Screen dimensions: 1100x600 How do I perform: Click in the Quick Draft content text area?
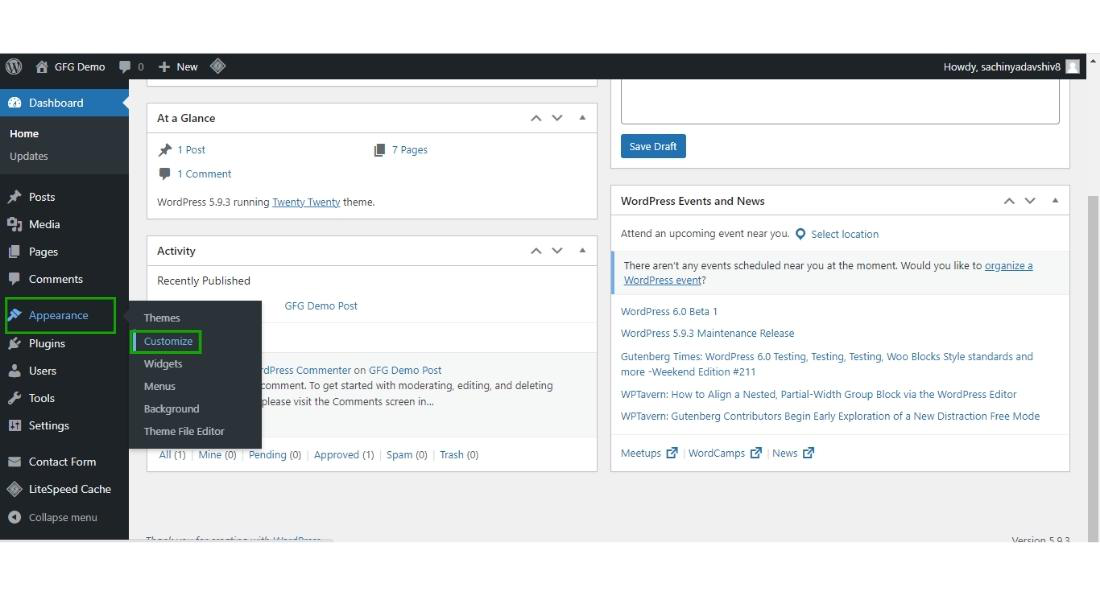pyautogui.click(x=840, y=102)
